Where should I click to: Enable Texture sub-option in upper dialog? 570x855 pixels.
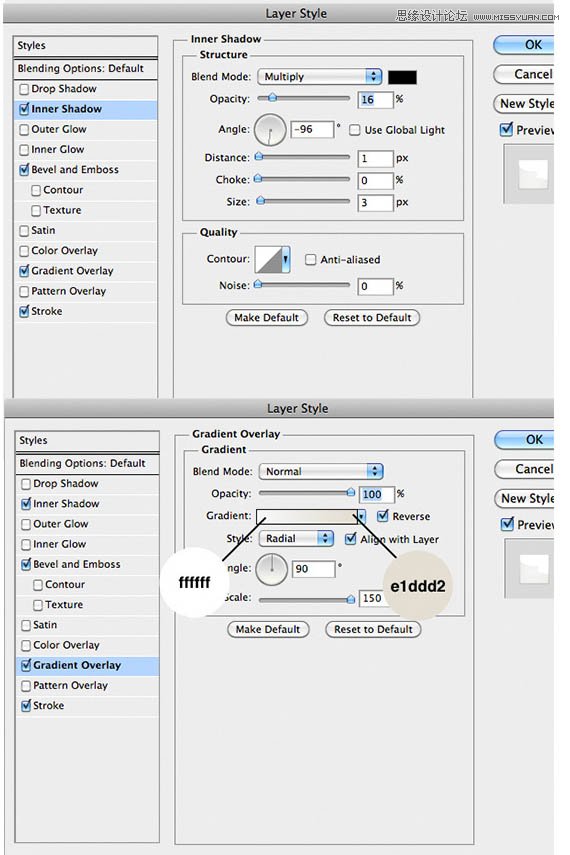click(x=36, y=210)
